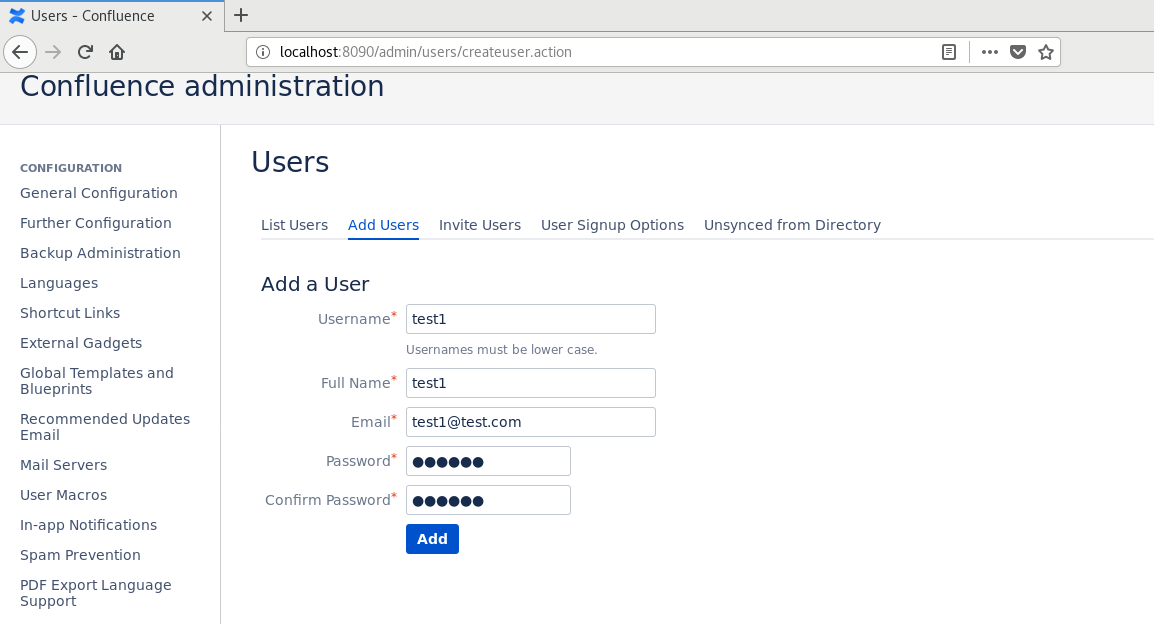Select the Add Users tab
Image resolution: width=1154 pixels, height=624 pixels.
(383, 225)
